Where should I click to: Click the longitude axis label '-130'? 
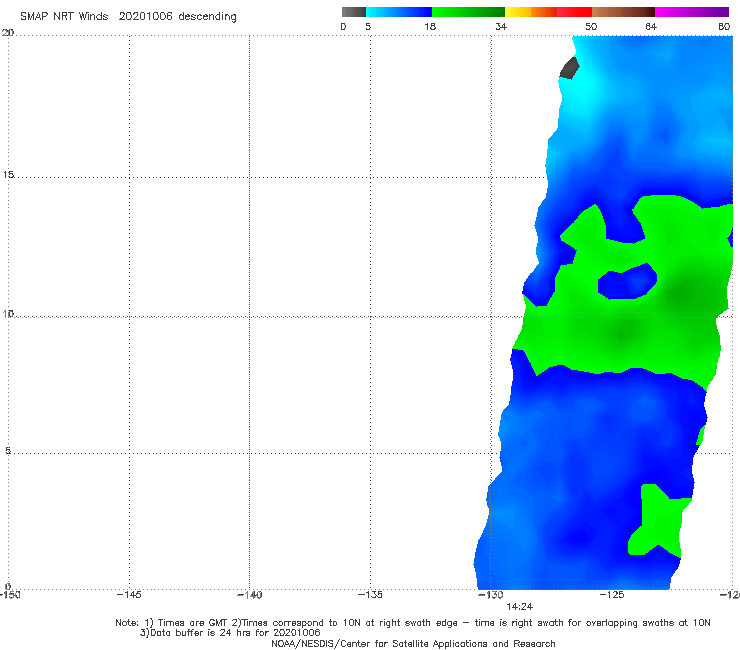pos(491,595)
